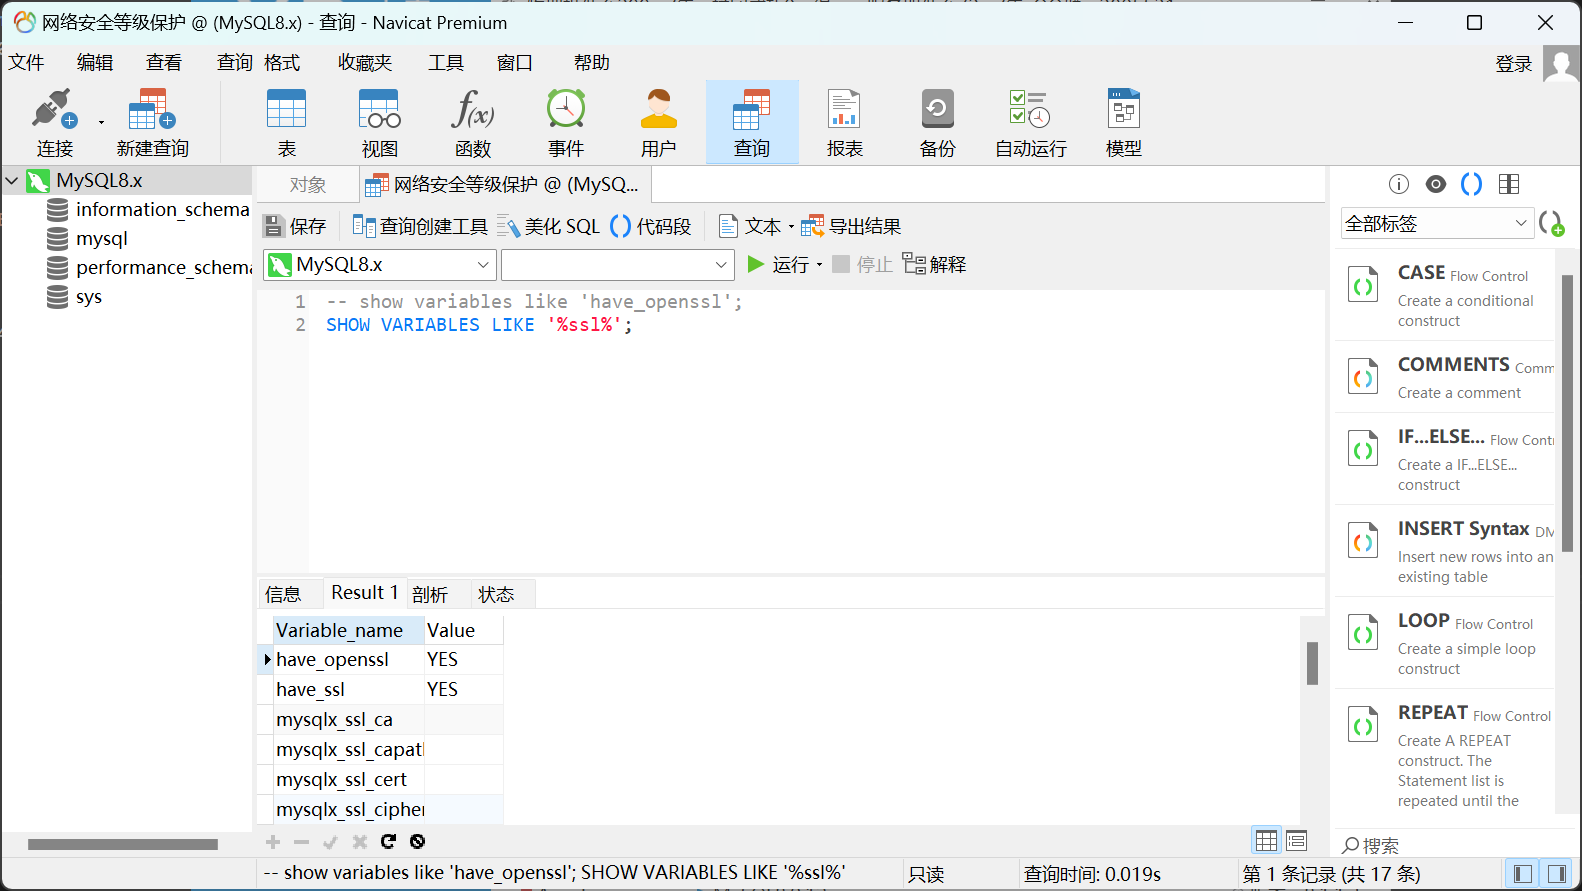Collapse the MySQL8.x connection tree node
1582x891 pixels.
click(x=13, y=181)
